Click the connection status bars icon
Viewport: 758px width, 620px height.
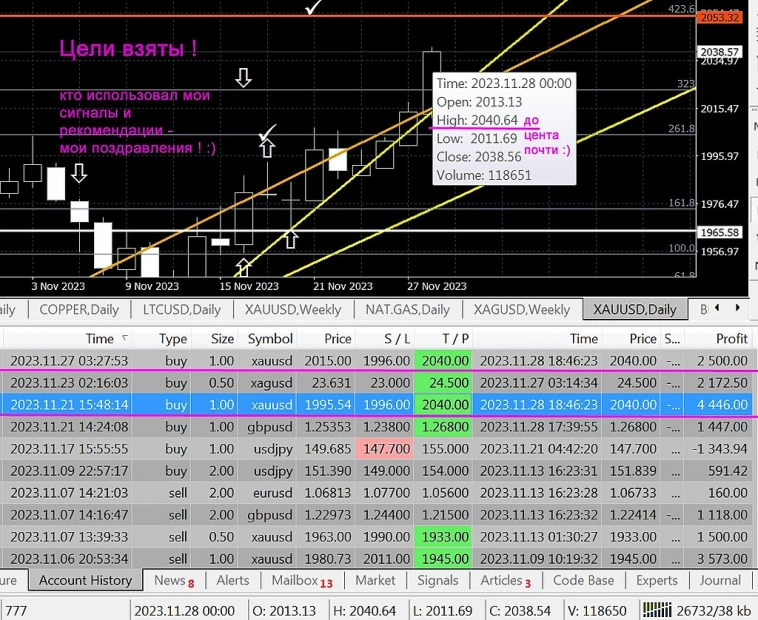(659, 610)
